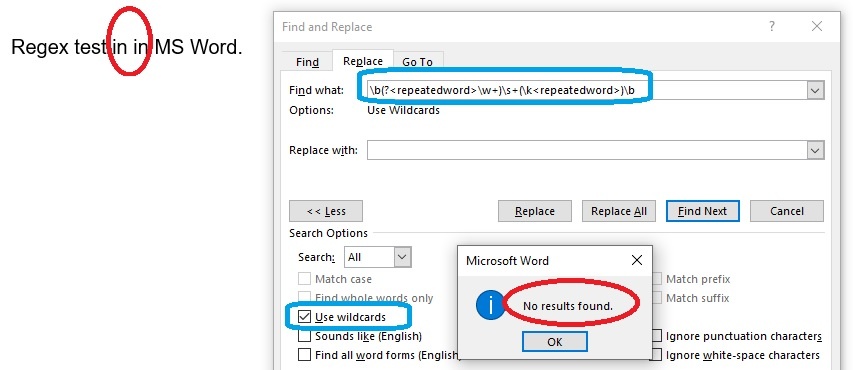Toggle the Match case checkbox
This screenshot has width=853, height=370.
pyautogui.click(x=304, y=279)
